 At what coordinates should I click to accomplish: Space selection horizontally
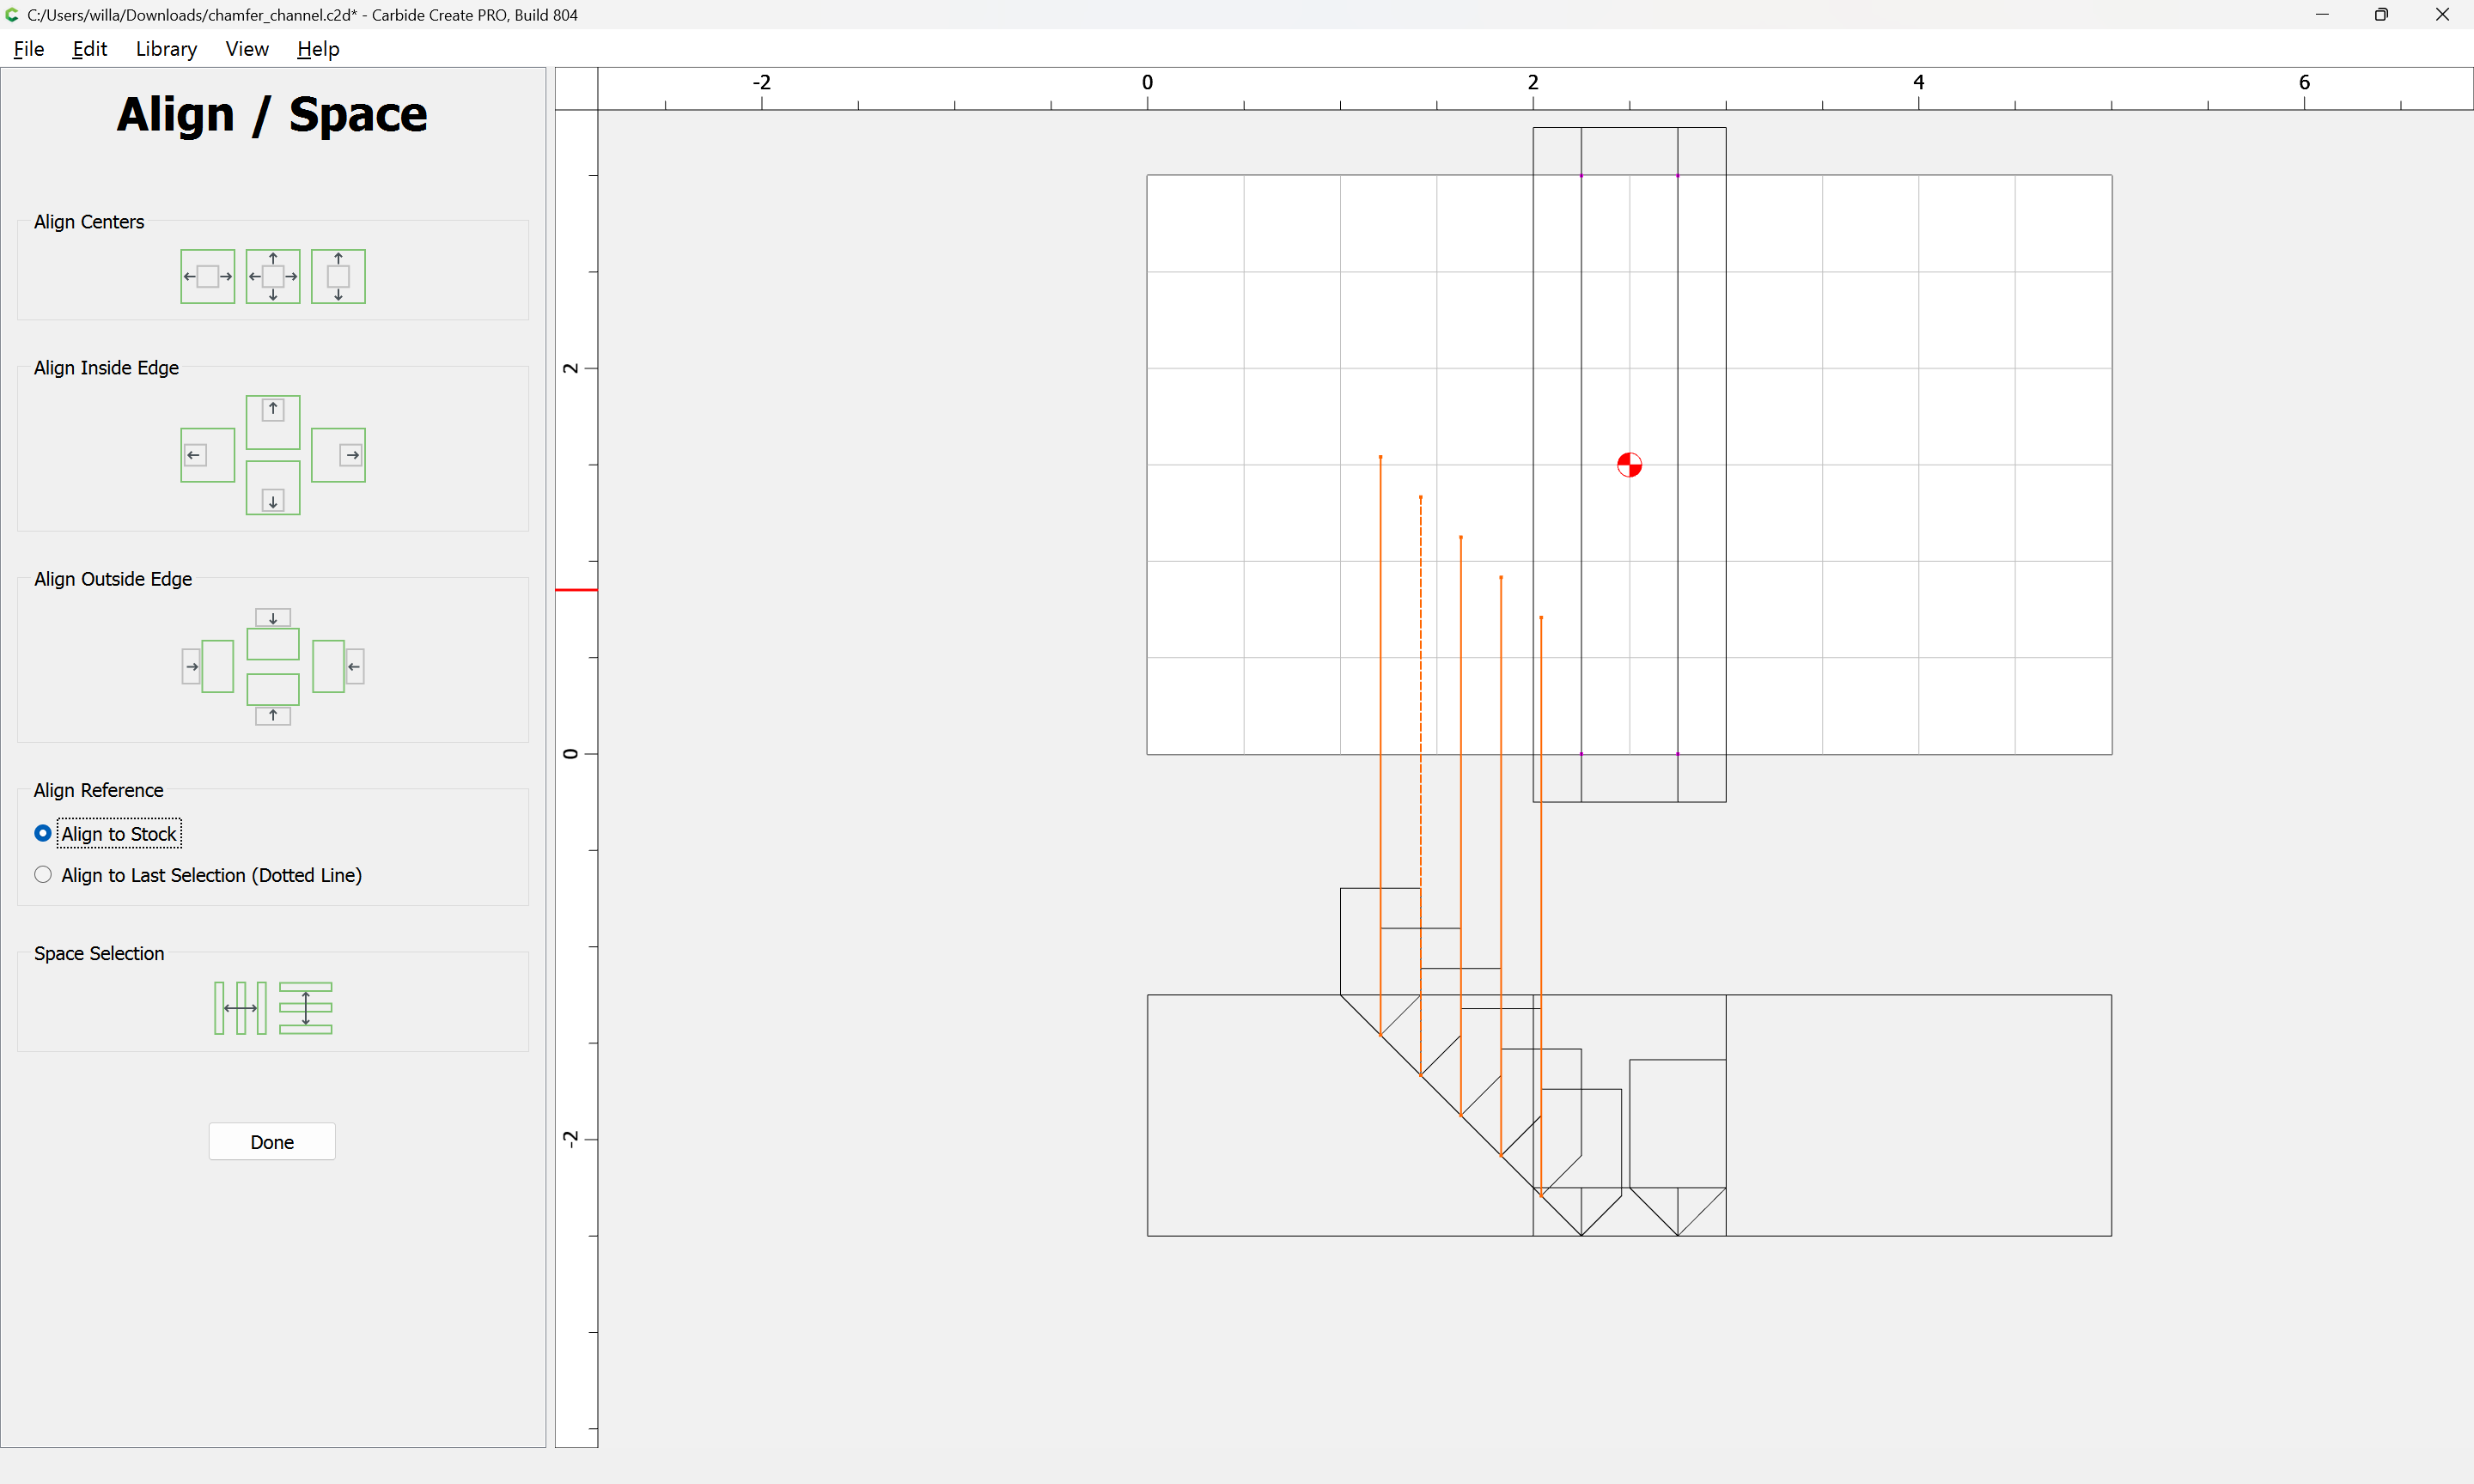tap(240, 1008)
